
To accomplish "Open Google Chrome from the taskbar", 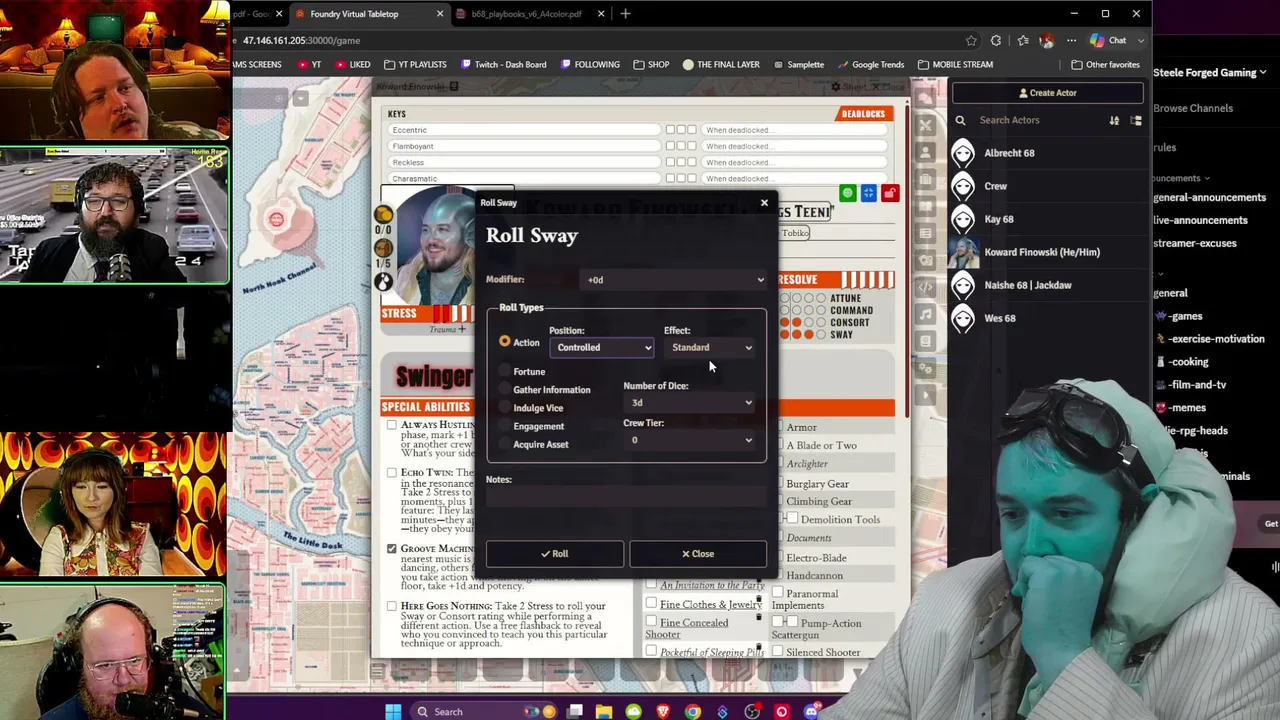I will tap(693, 712).
